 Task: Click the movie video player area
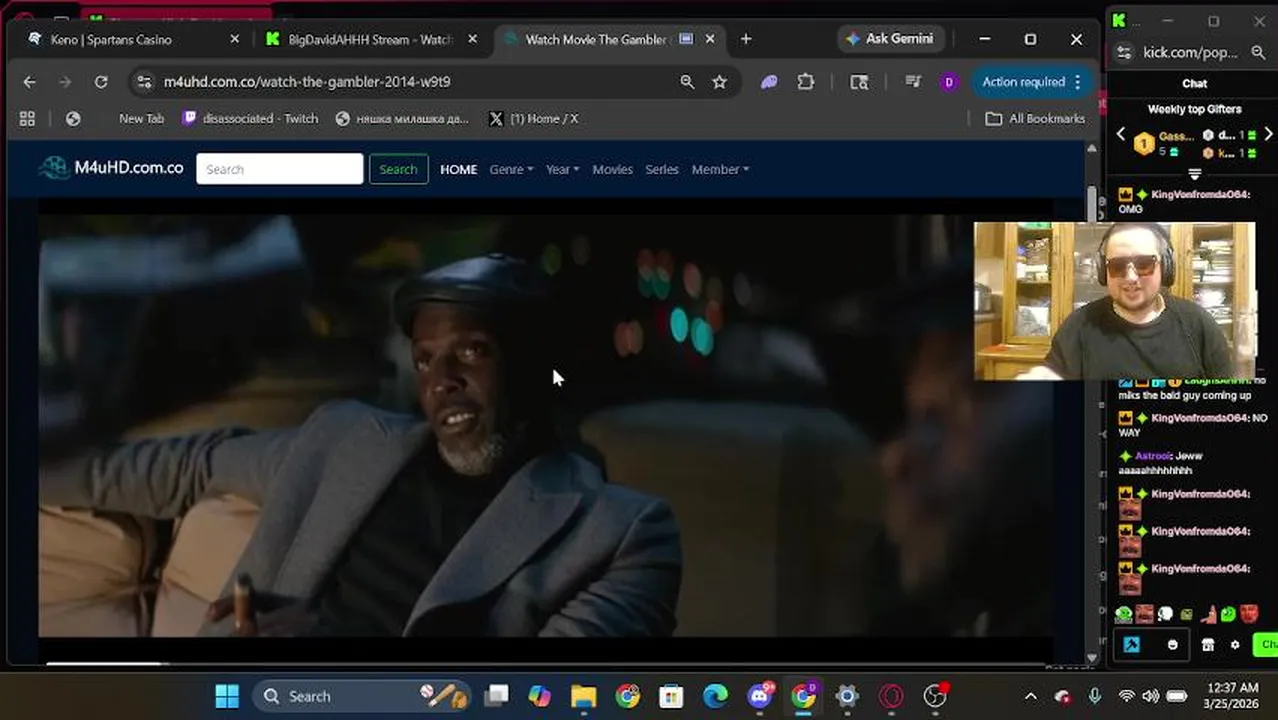(545, 425)
